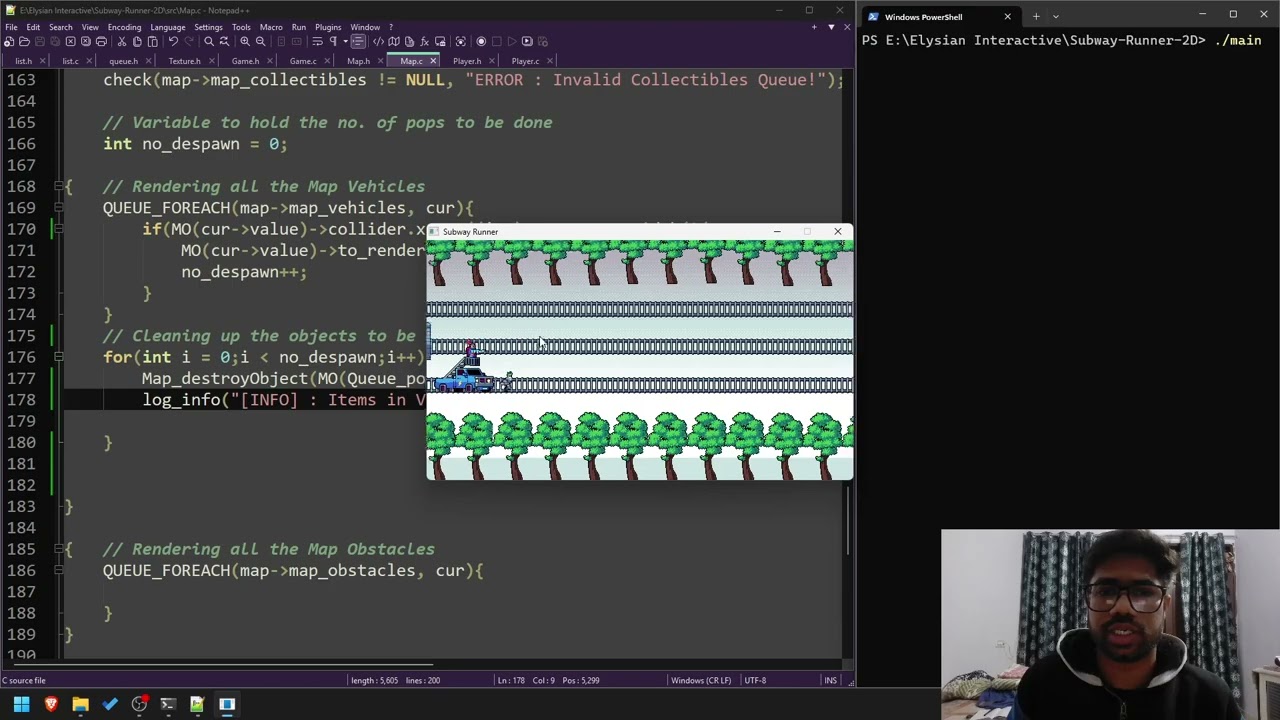
Task: Click the Open file toolbar icon
Action: 24,41
